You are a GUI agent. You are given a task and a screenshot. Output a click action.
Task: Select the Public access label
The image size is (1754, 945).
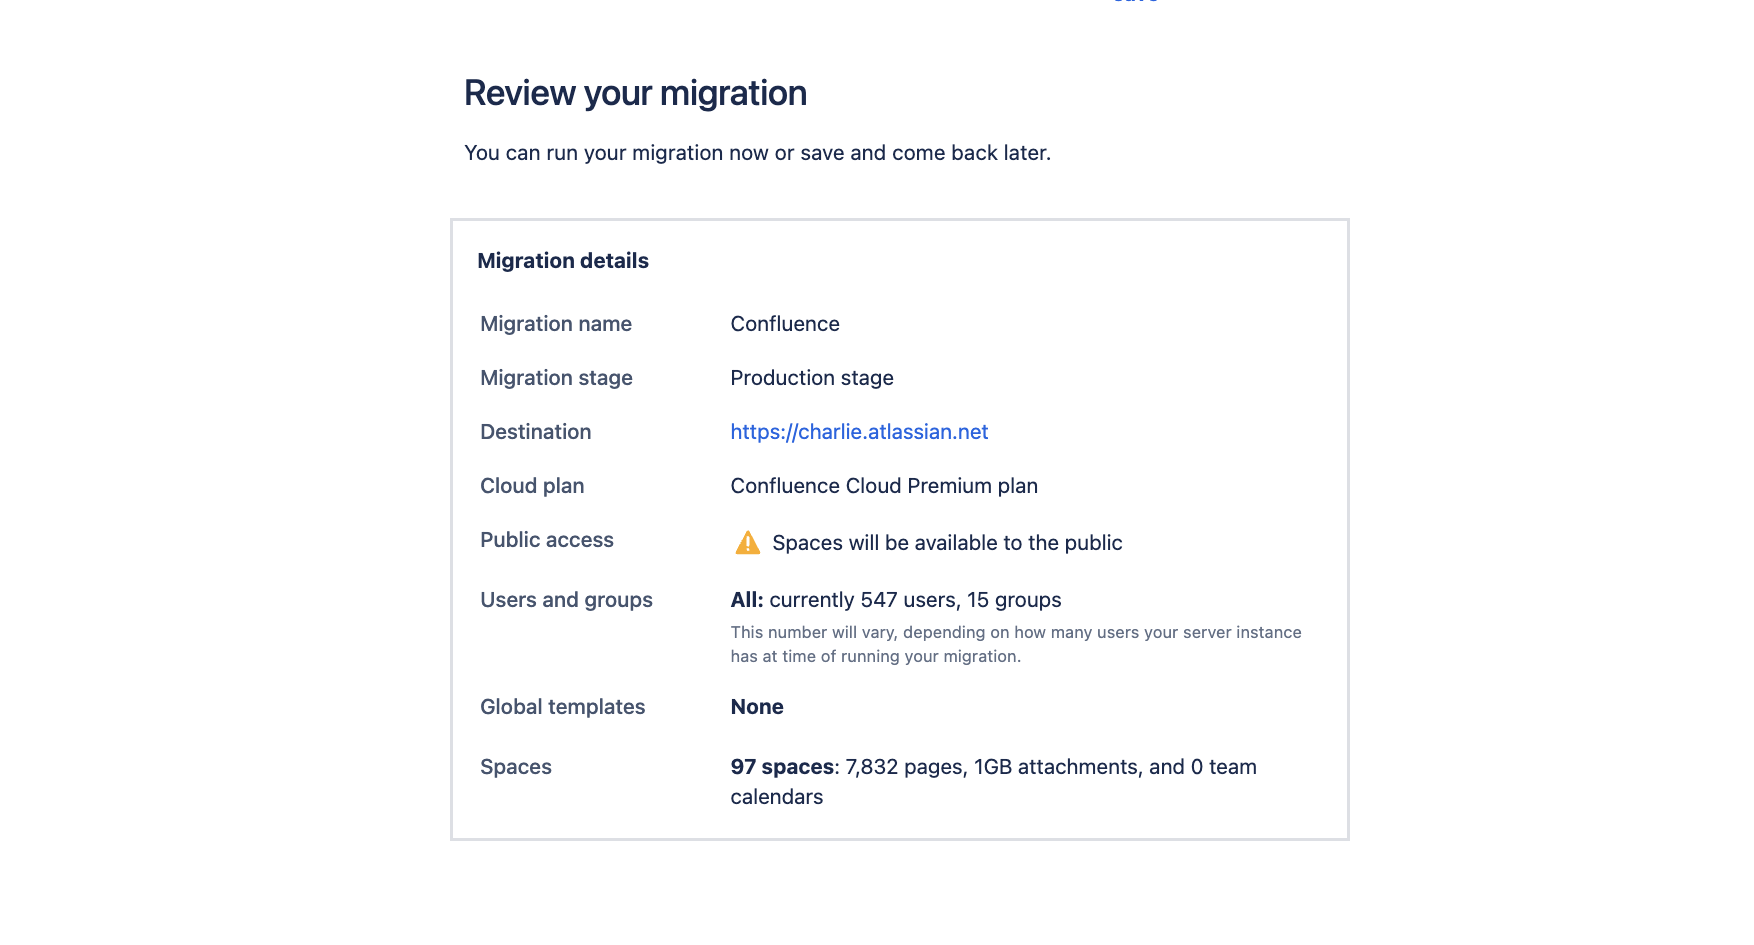[547, 539]
